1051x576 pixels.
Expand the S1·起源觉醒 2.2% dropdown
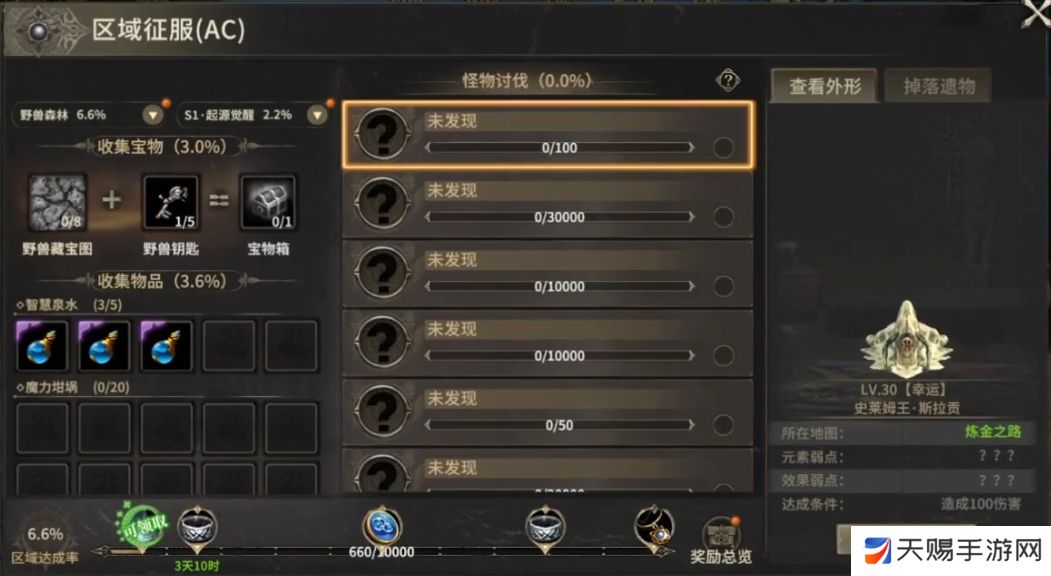[x=317, y=115]
